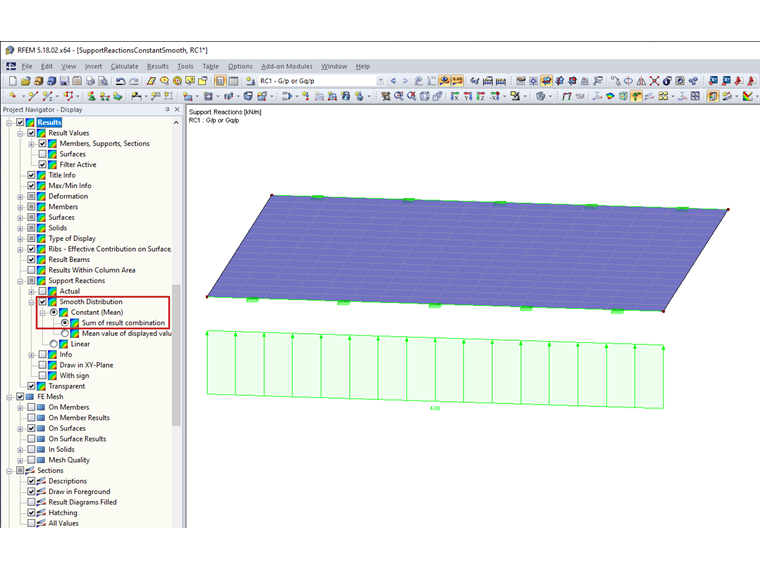
Task: Select Results Within Column Area item
Action: click(92, 270)
